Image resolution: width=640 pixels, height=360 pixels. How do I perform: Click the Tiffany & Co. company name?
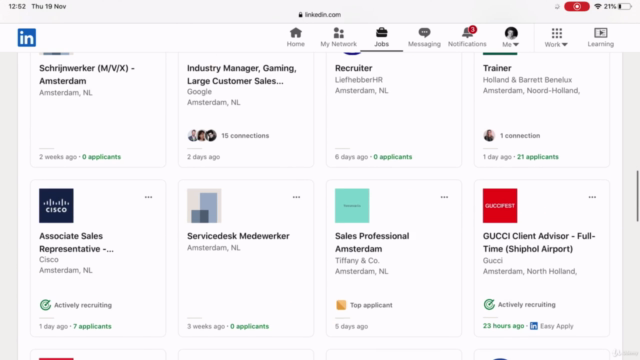[357, 260]
